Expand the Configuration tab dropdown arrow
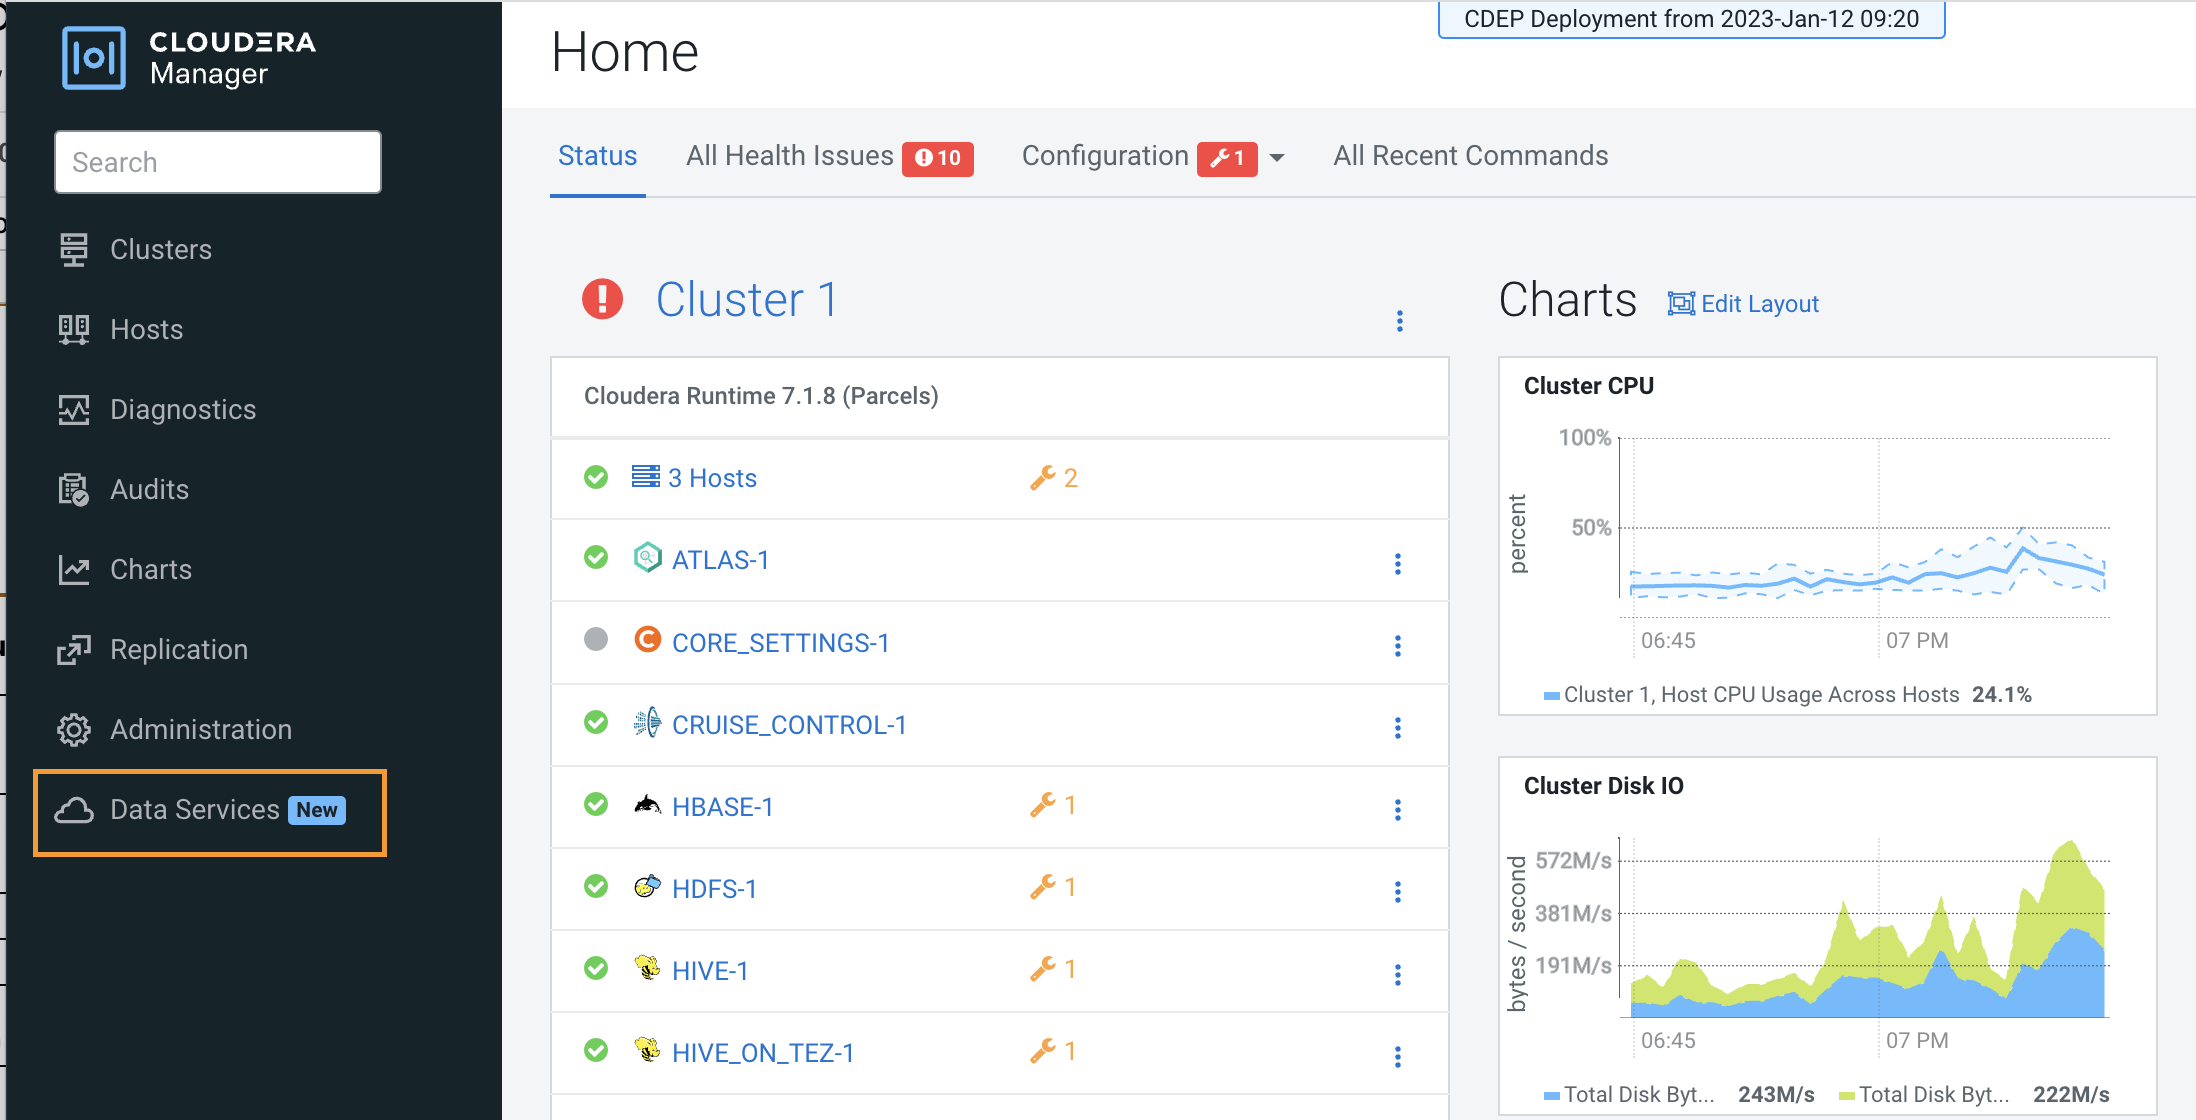Viewport: 2196px width, 1120px height. 1277,158
